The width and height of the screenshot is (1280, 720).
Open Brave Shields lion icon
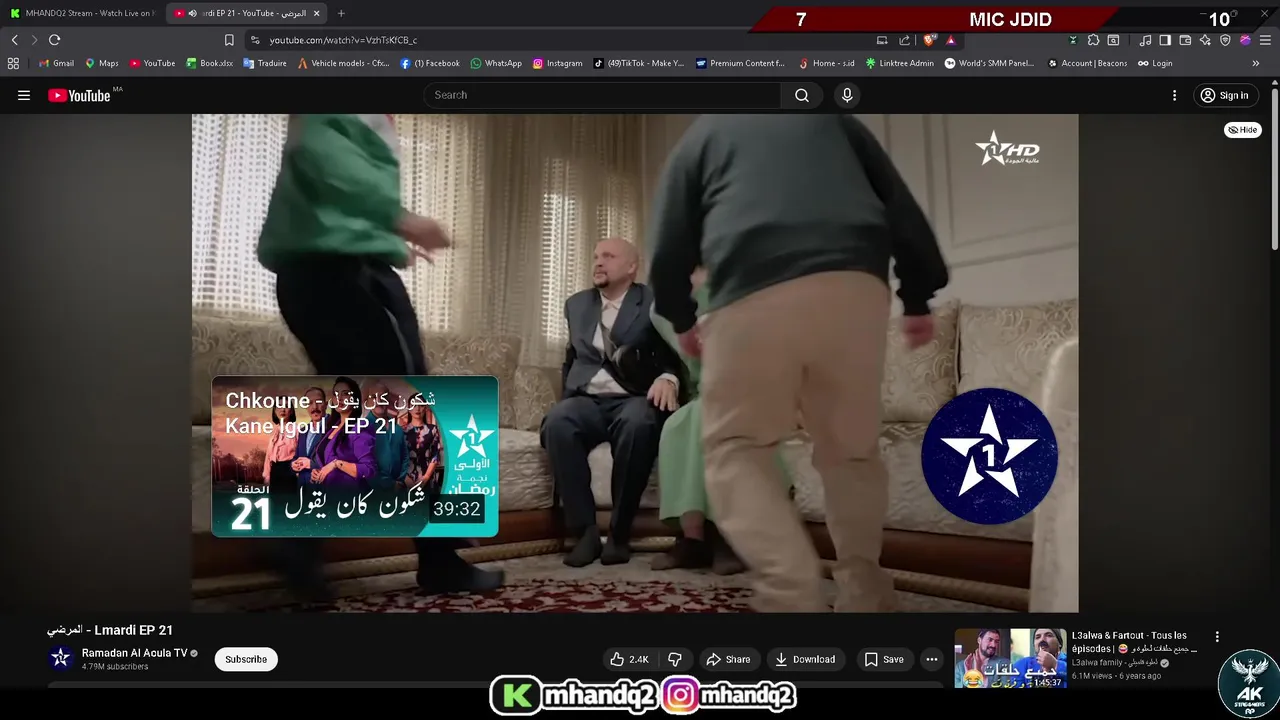[929, 40]
